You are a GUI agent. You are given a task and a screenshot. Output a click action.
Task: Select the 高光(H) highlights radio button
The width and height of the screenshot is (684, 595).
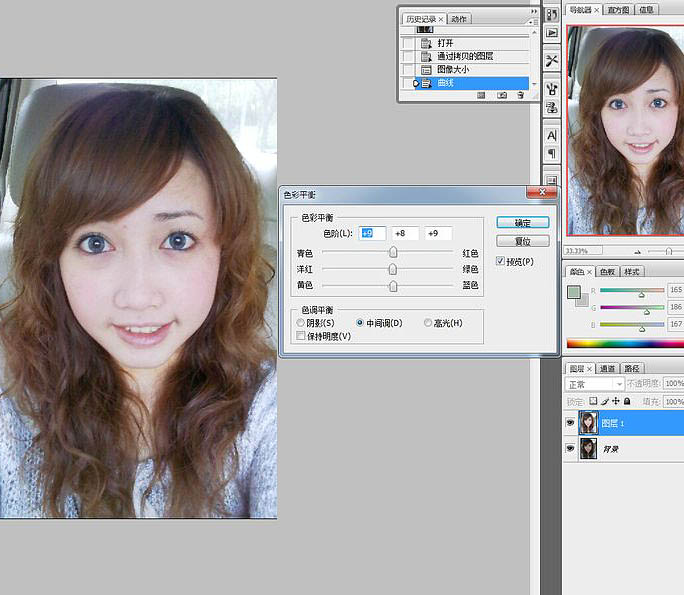[x=429, y=323]
